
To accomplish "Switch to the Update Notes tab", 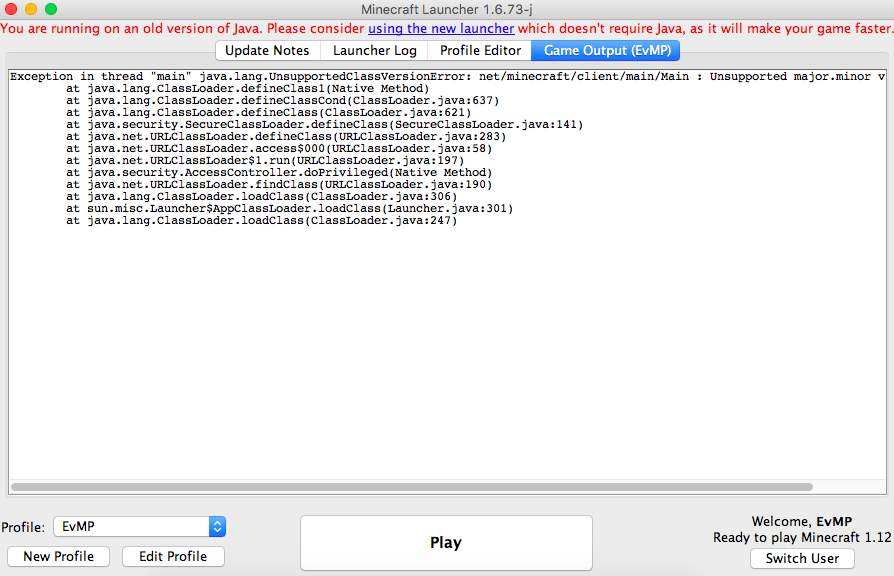I will point(267,51).
